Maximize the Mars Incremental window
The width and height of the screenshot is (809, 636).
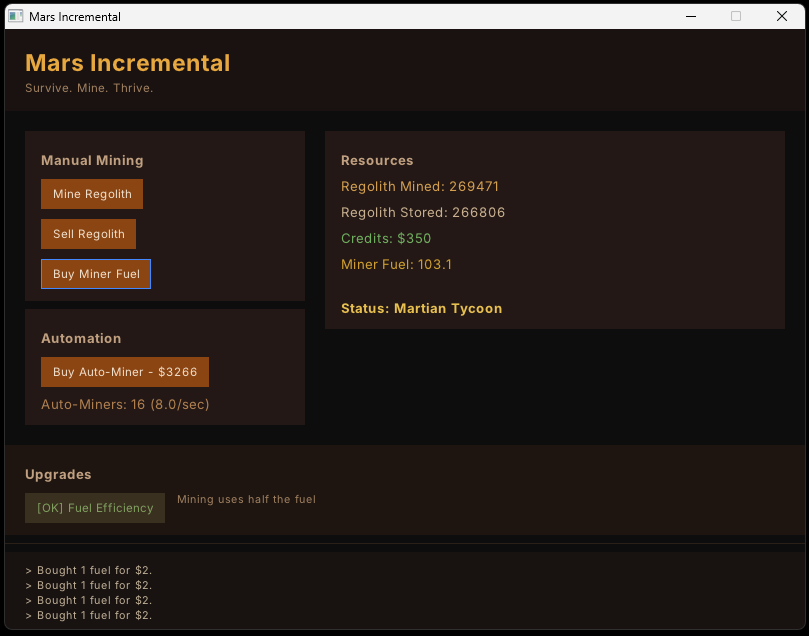[x=736, y=17]
